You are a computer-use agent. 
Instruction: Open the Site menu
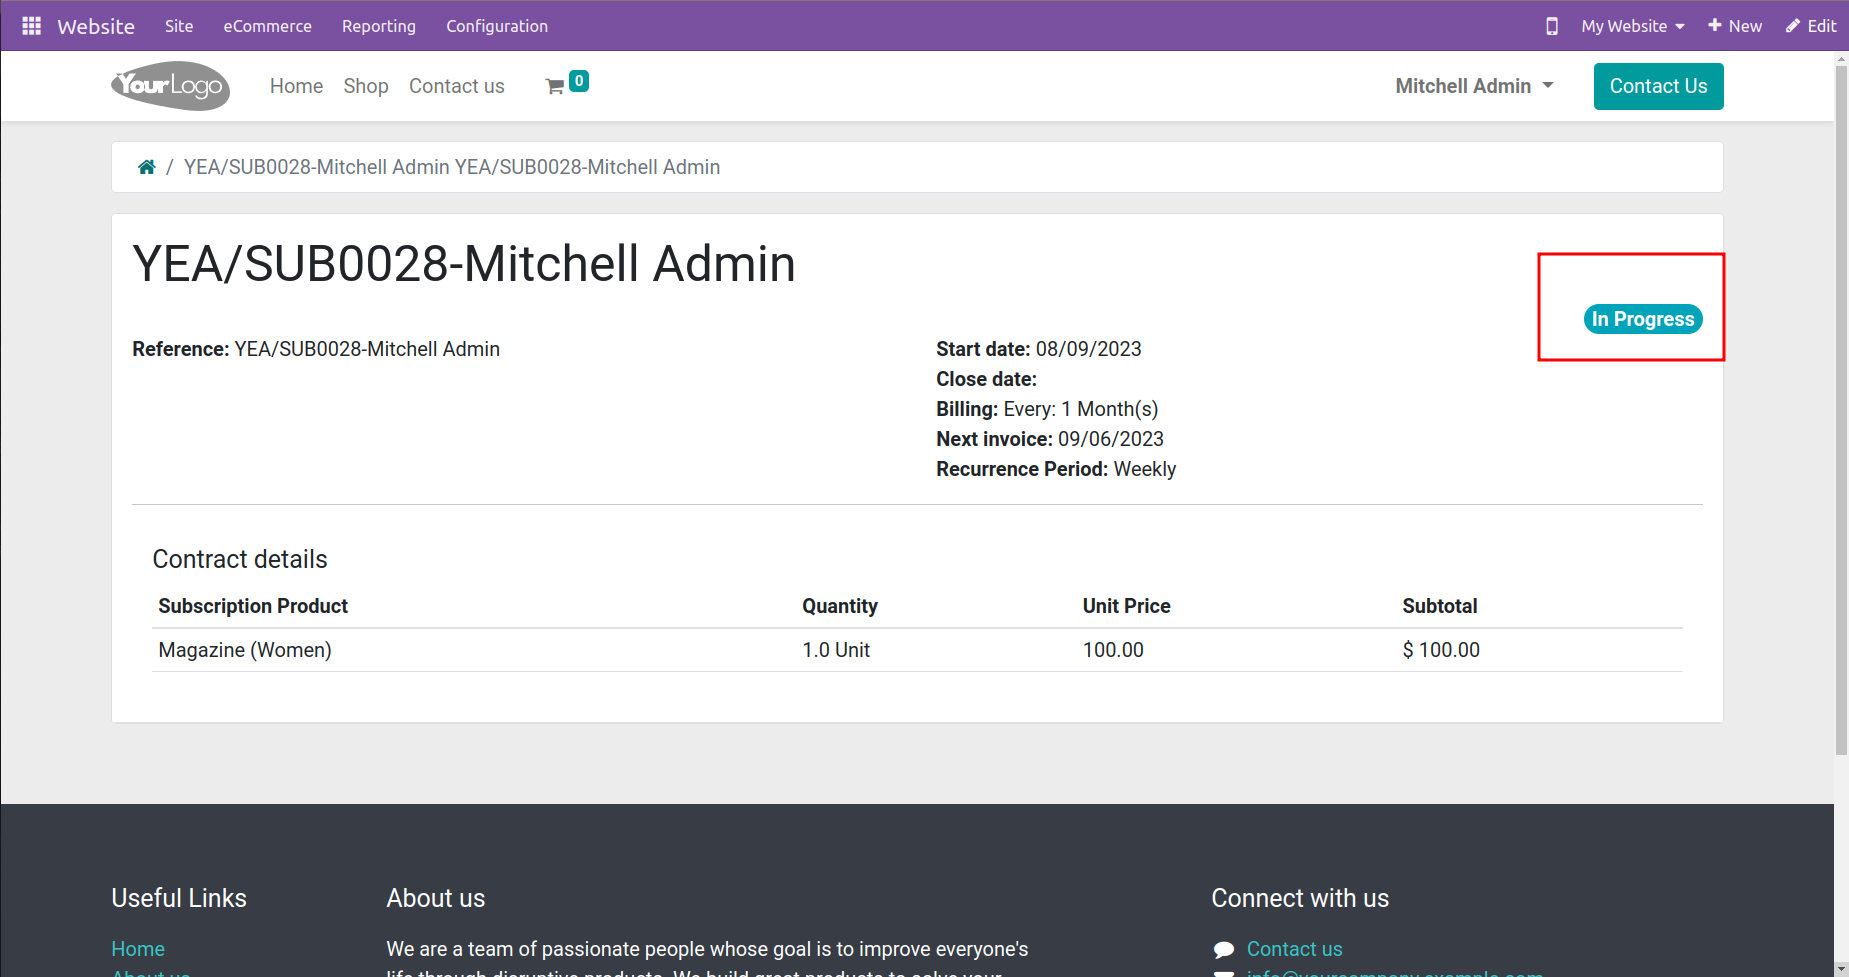point(179,26)
